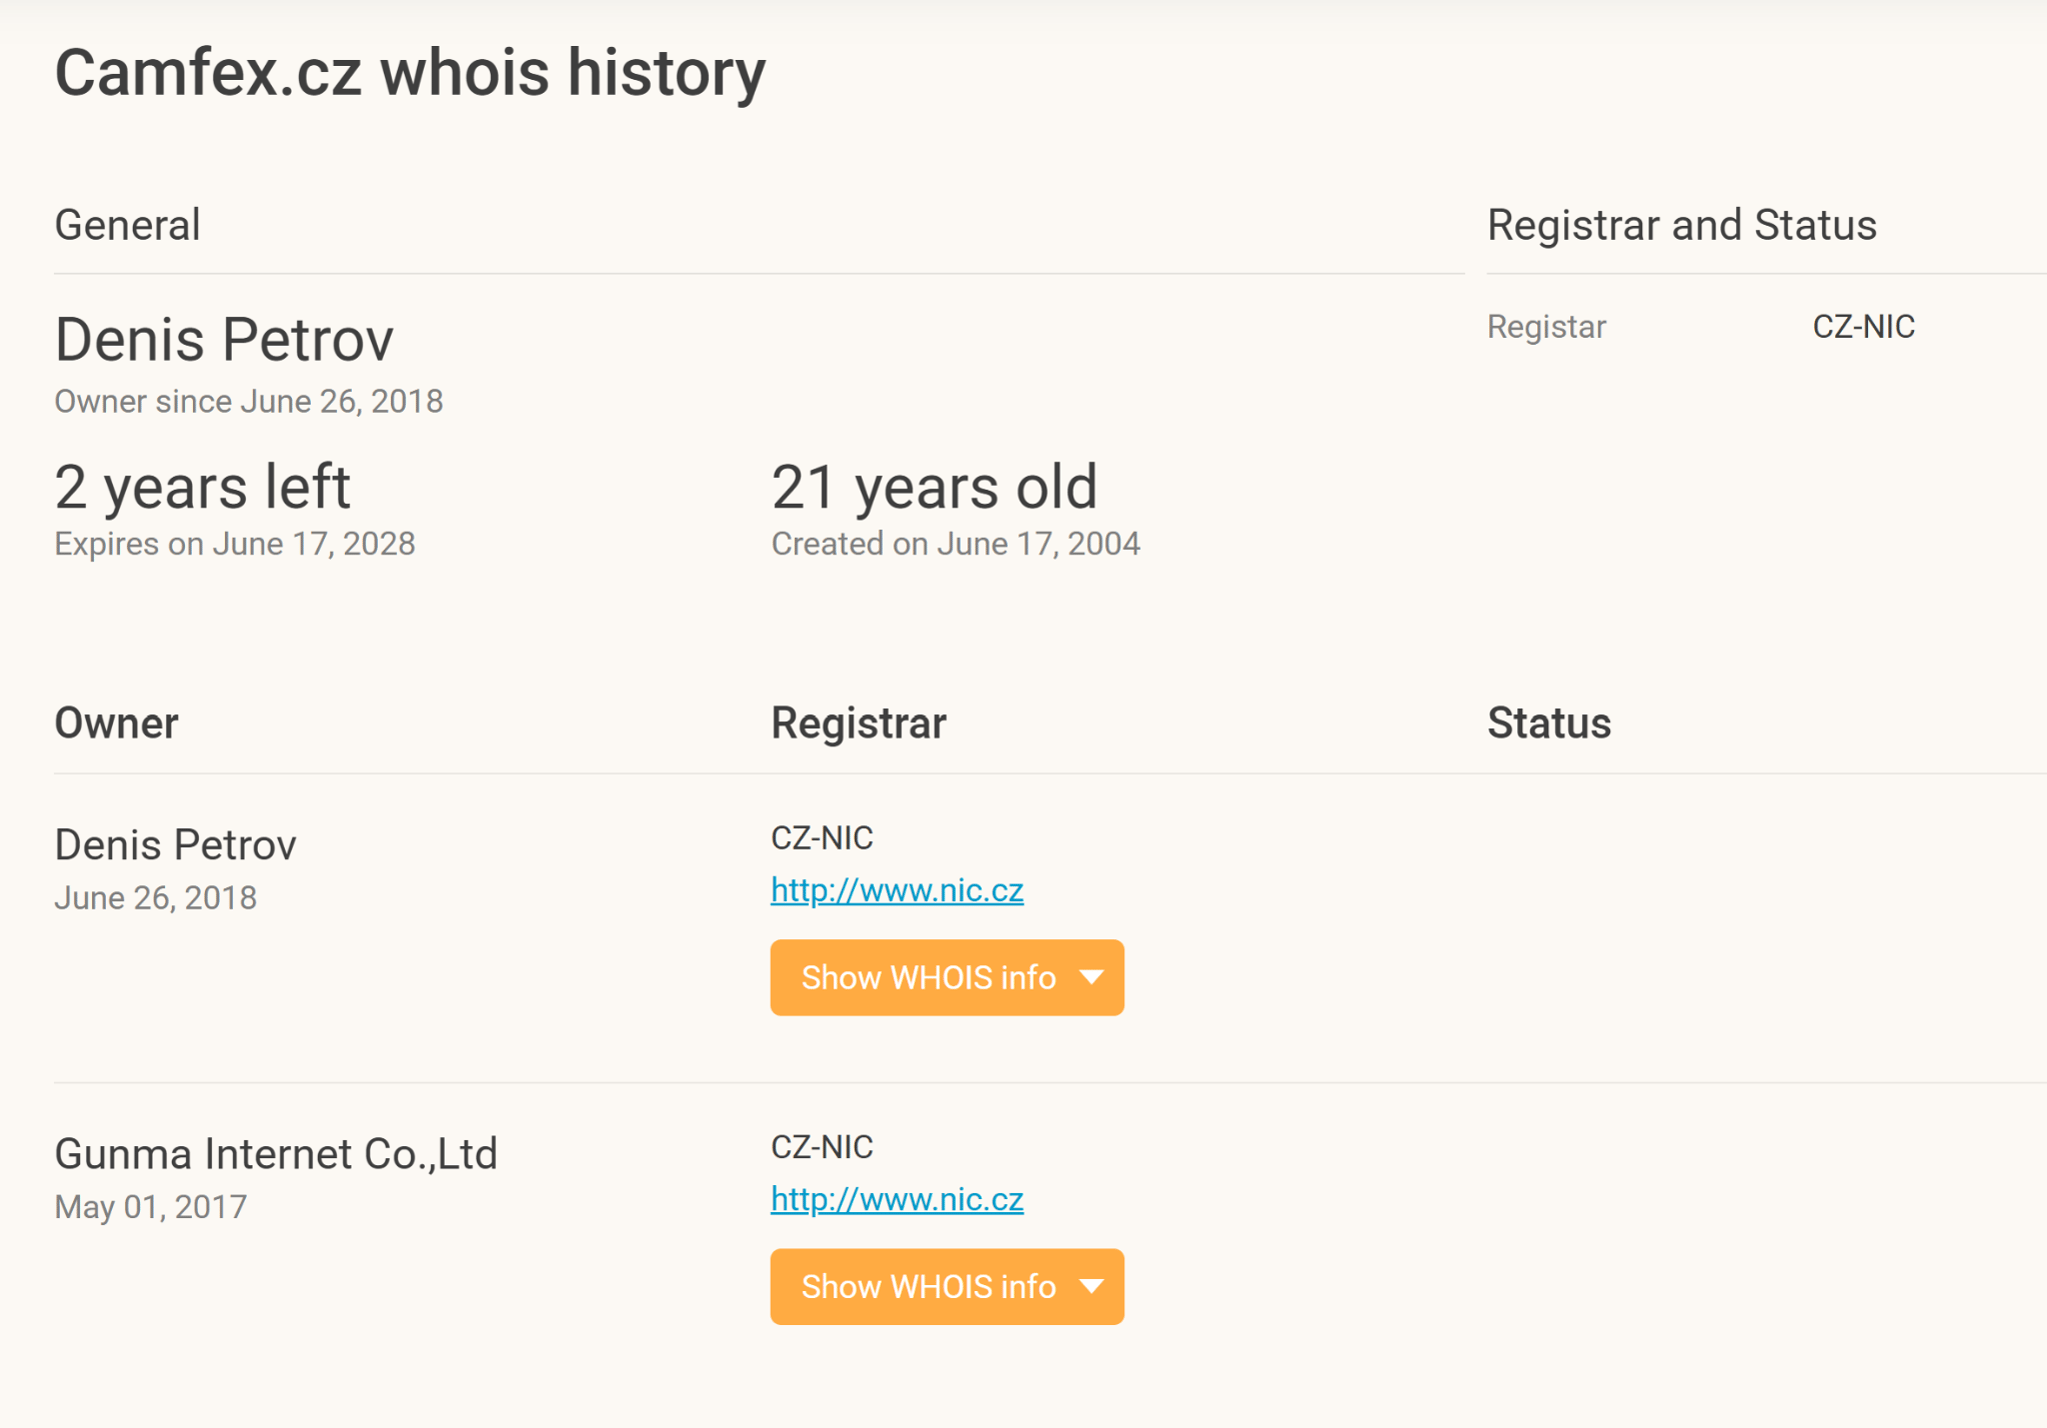Click the Camfex.cz whois history title
This screenshot has width=2047, height=1428.
[410, 73]
